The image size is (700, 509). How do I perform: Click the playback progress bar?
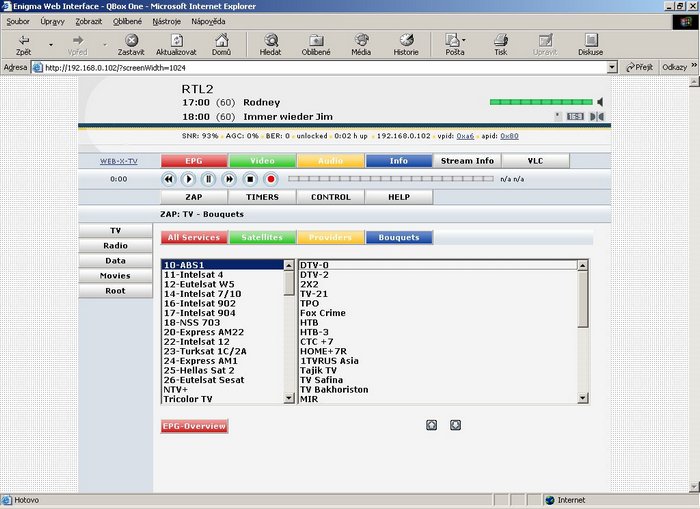point(391,179)
